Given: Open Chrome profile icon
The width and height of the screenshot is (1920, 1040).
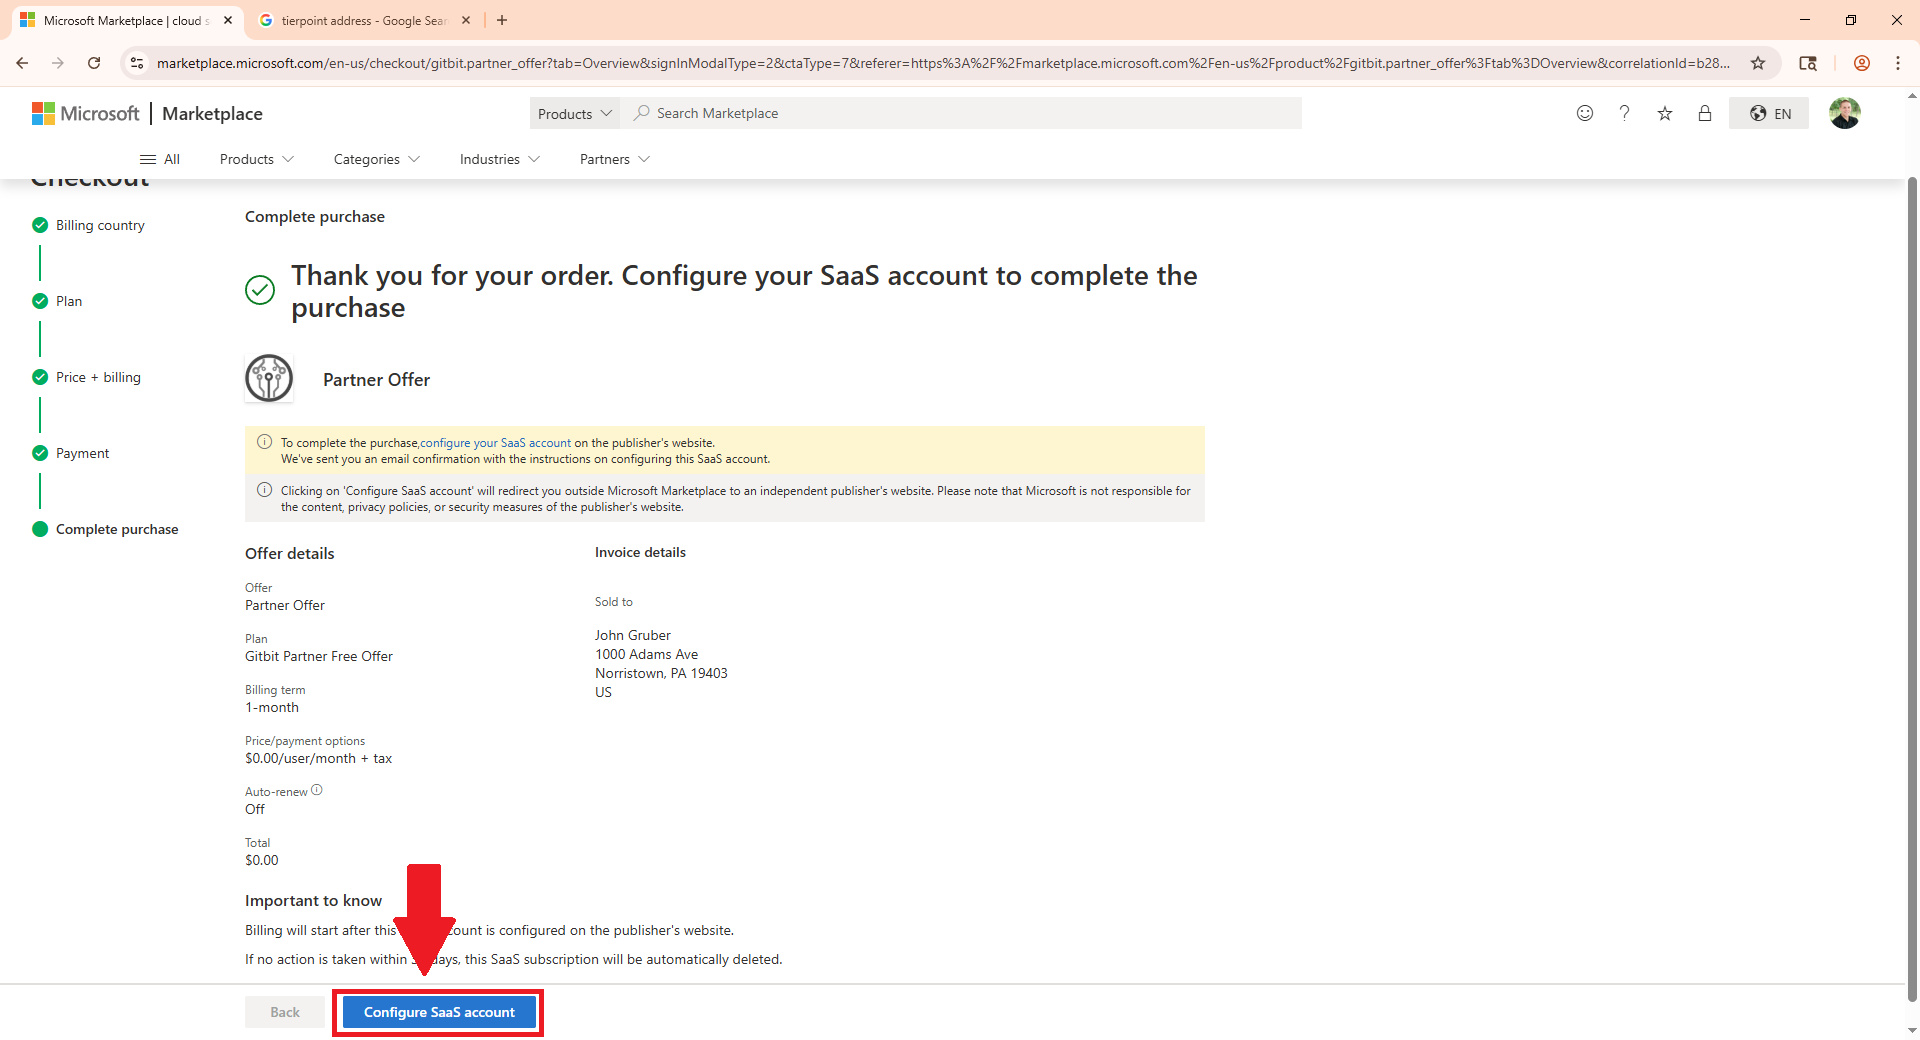Looking at the screenshot, I should click(x=1862, y=63).
